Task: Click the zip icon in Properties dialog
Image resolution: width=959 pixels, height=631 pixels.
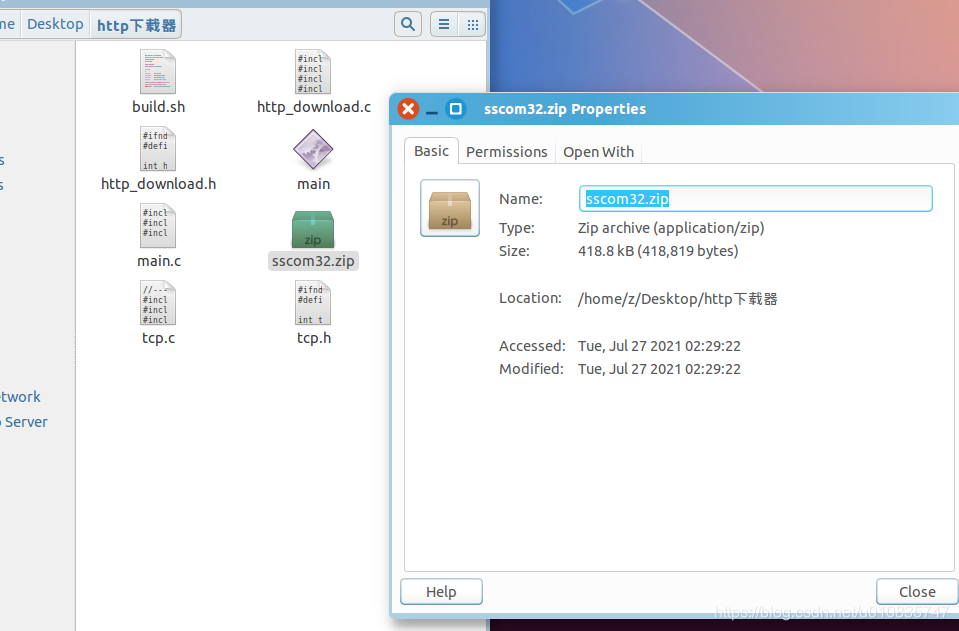Action: coord(450,208)
